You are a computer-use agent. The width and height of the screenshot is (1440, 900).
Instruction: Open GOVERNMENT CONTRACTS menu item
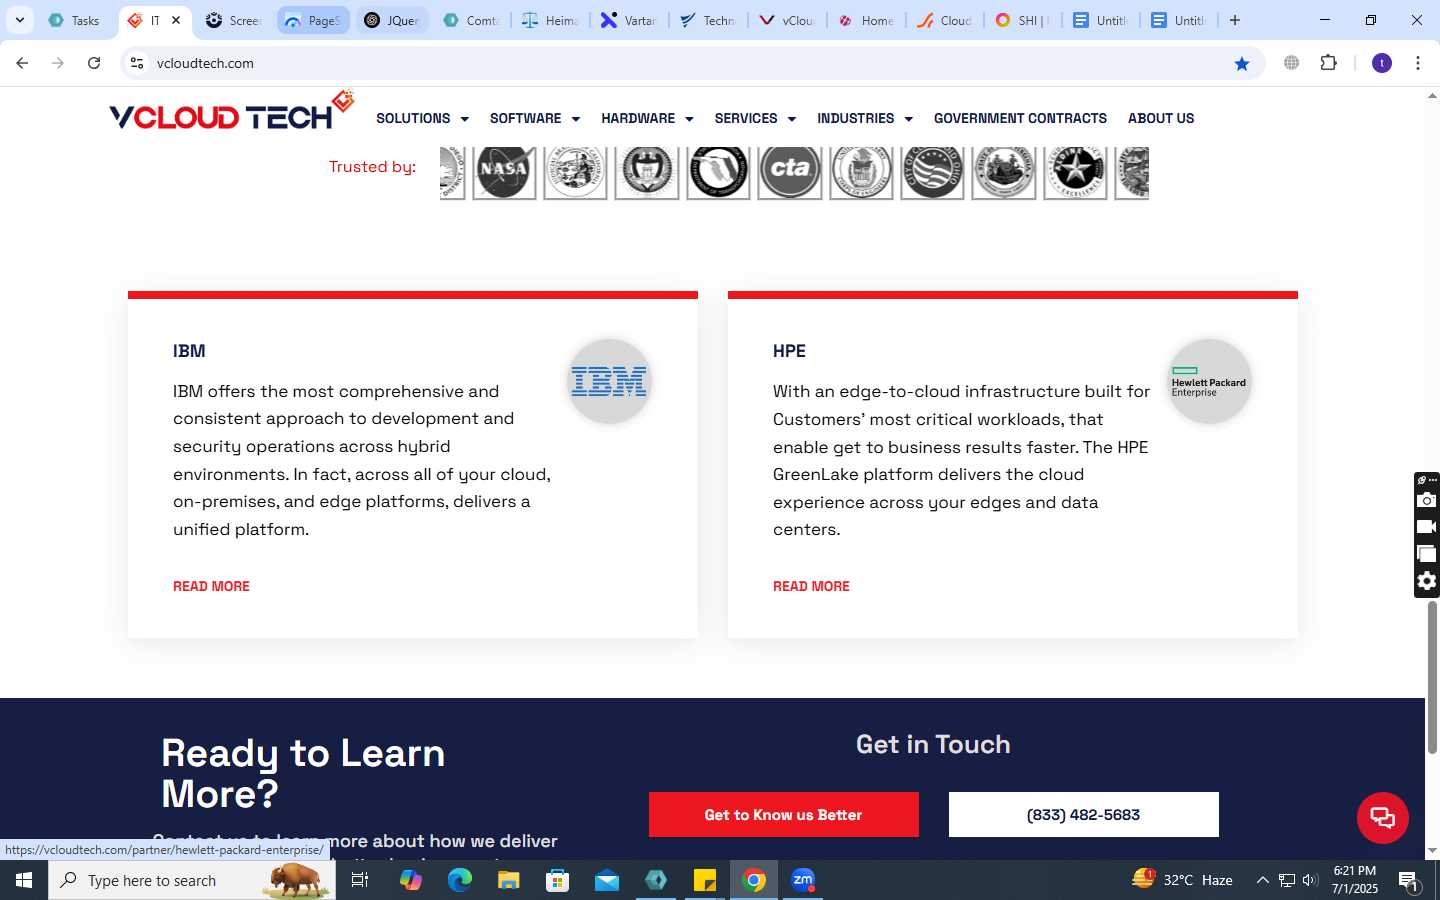click(1020, 118)
